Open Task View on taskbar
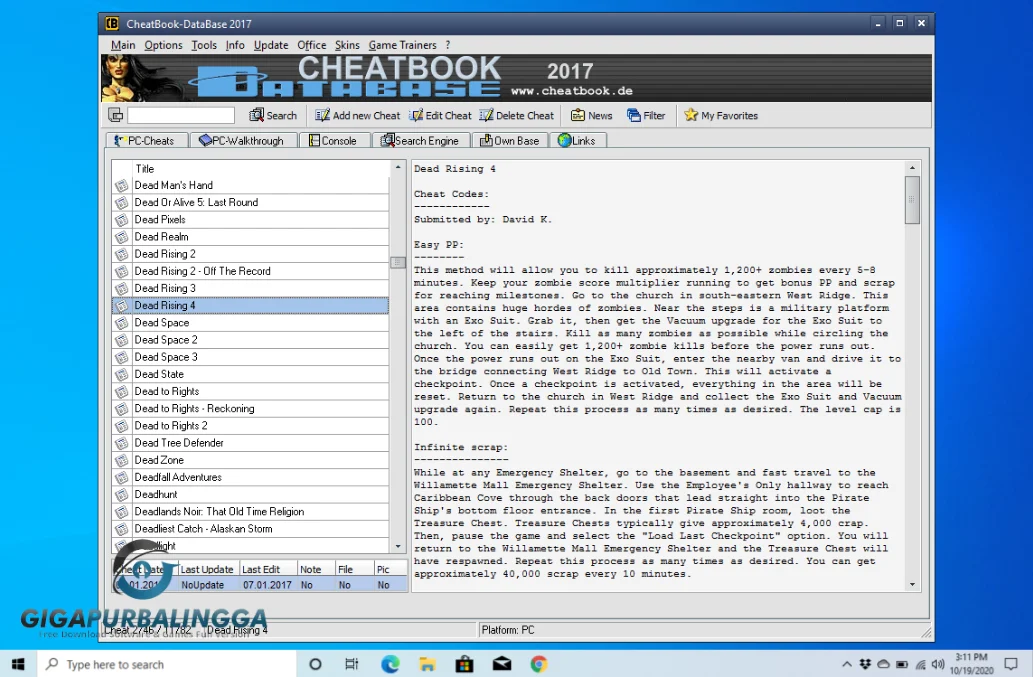 (x=352, y=664)
